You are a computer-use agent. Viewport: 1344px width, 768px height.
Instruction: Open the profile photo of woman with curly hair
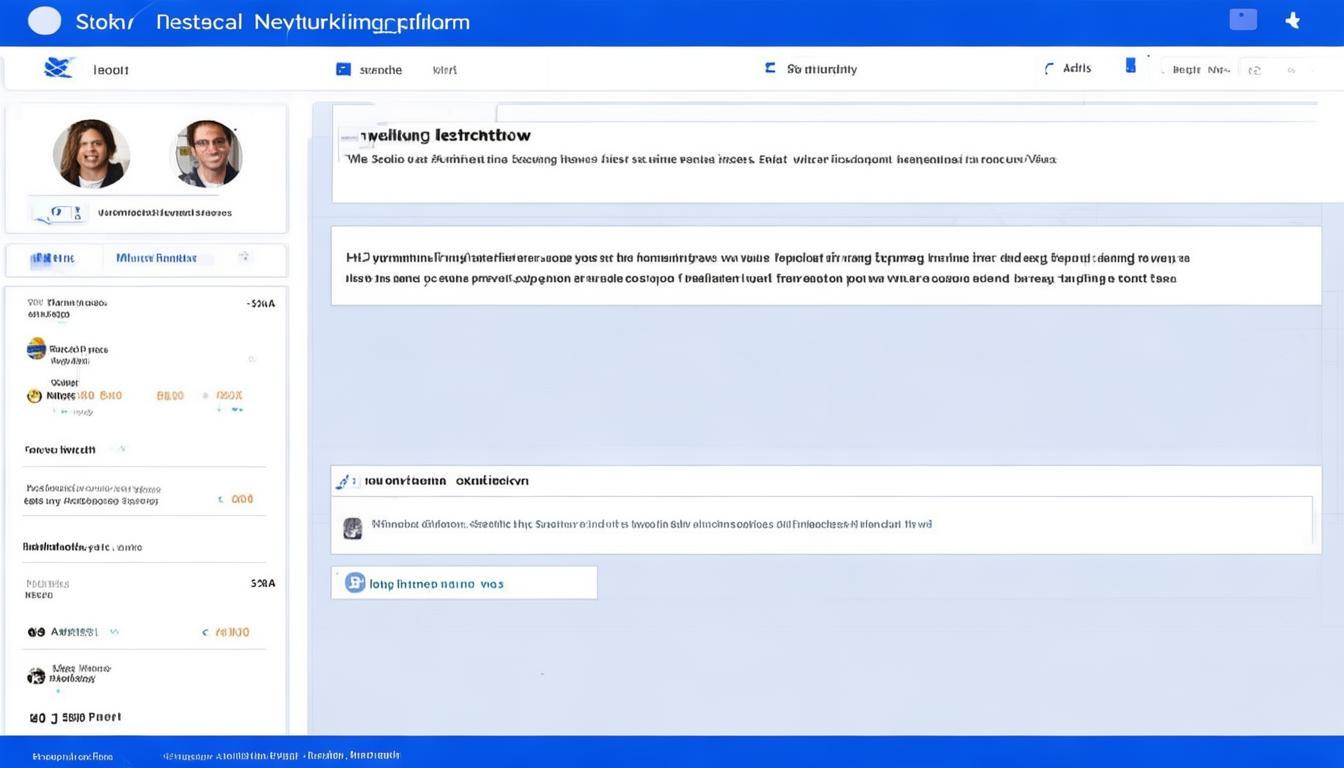tap(91, 154)
